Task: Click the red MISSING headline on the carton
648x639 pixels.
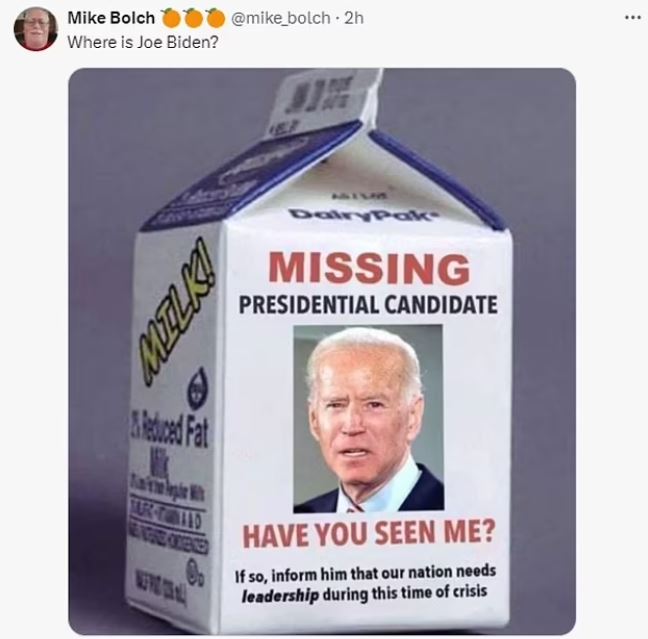Action: (x=369, y=268)
